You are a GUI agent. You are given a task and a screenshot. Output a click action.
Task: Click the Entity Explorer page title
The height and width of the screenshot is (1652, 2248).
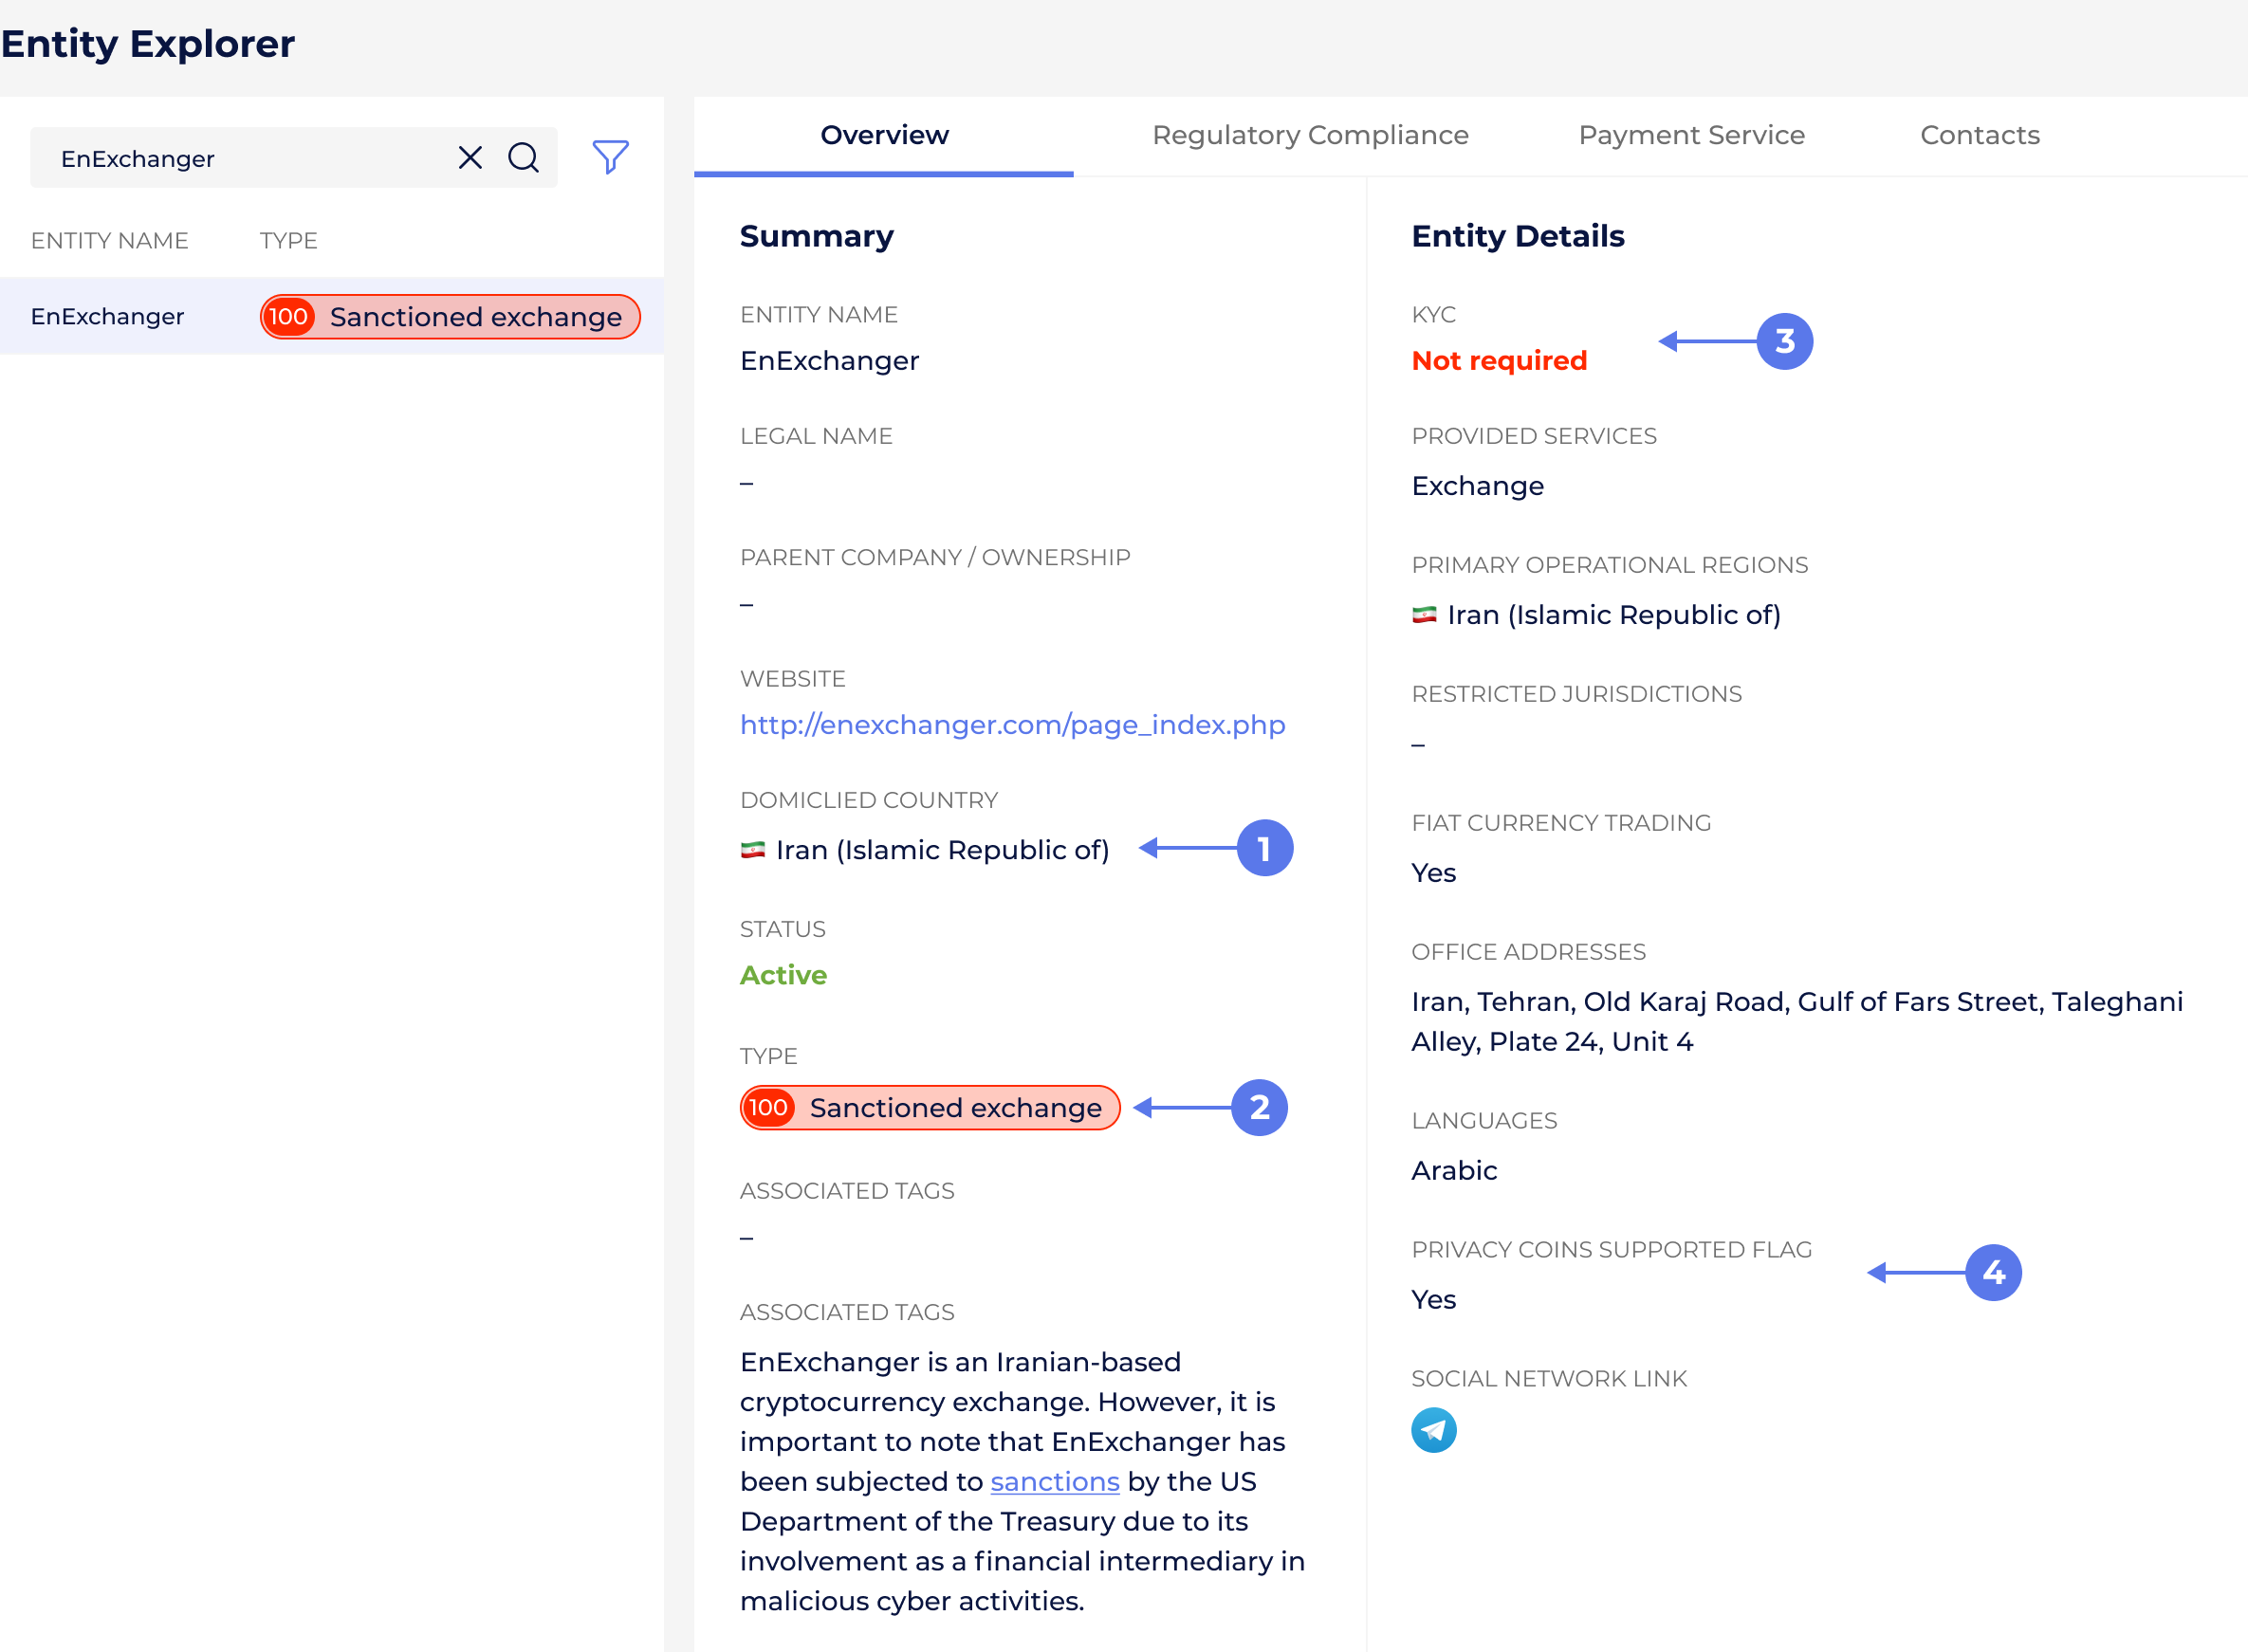coord(148,44)
